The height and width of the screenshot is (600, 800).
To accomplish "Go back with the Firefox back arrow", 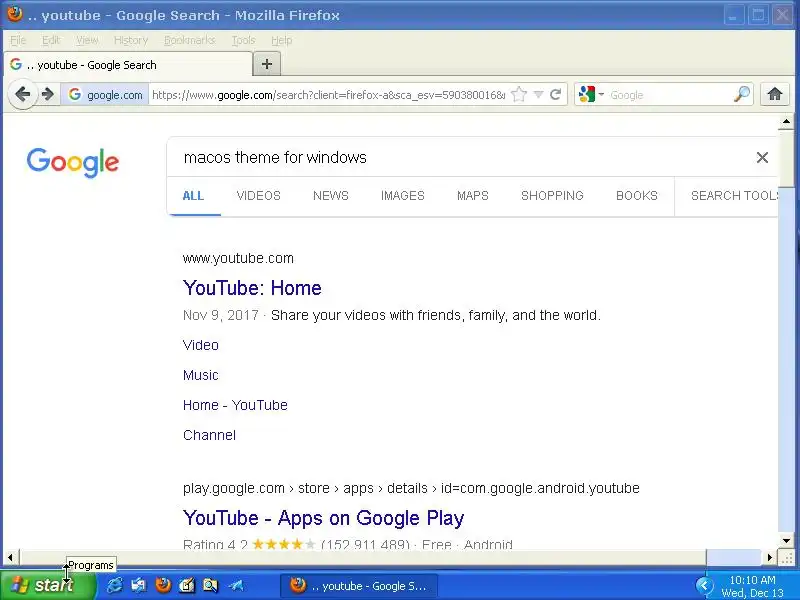I will pos(23,94).
